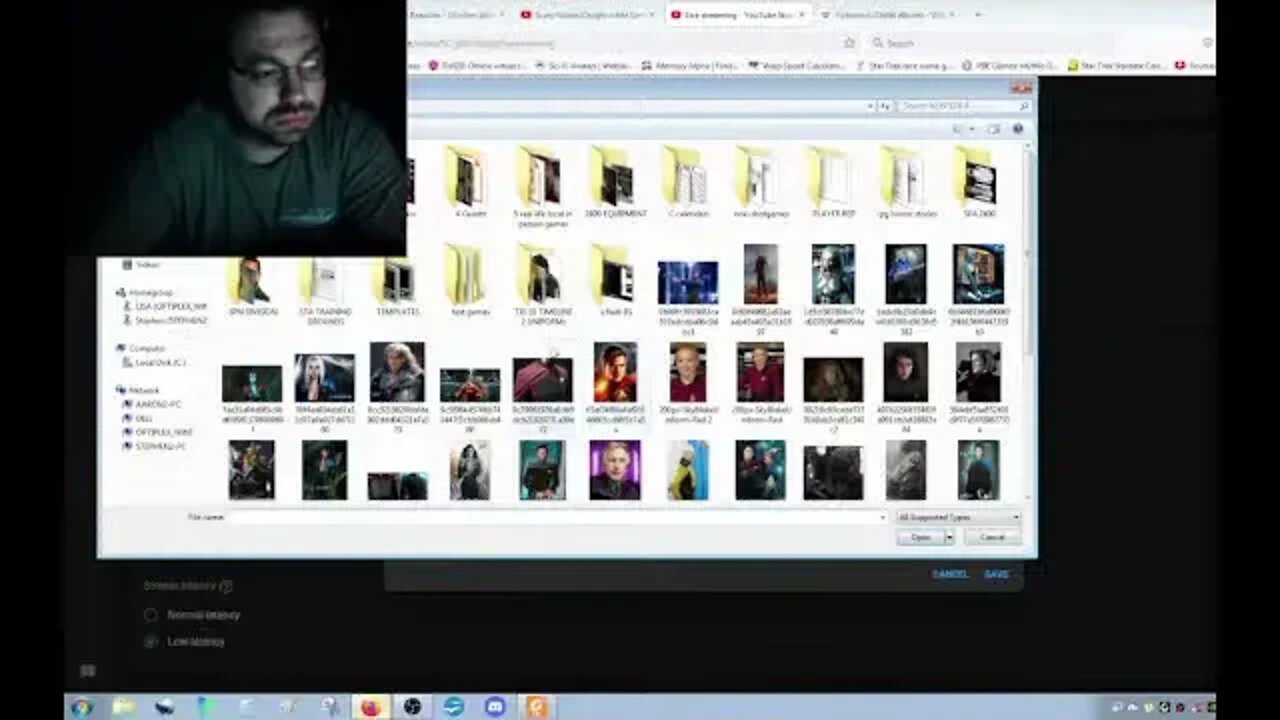Screen dimensions: 1280x720
Task: Open the '2400 EQUIPMENT' folder
Action: click(615, 183)
